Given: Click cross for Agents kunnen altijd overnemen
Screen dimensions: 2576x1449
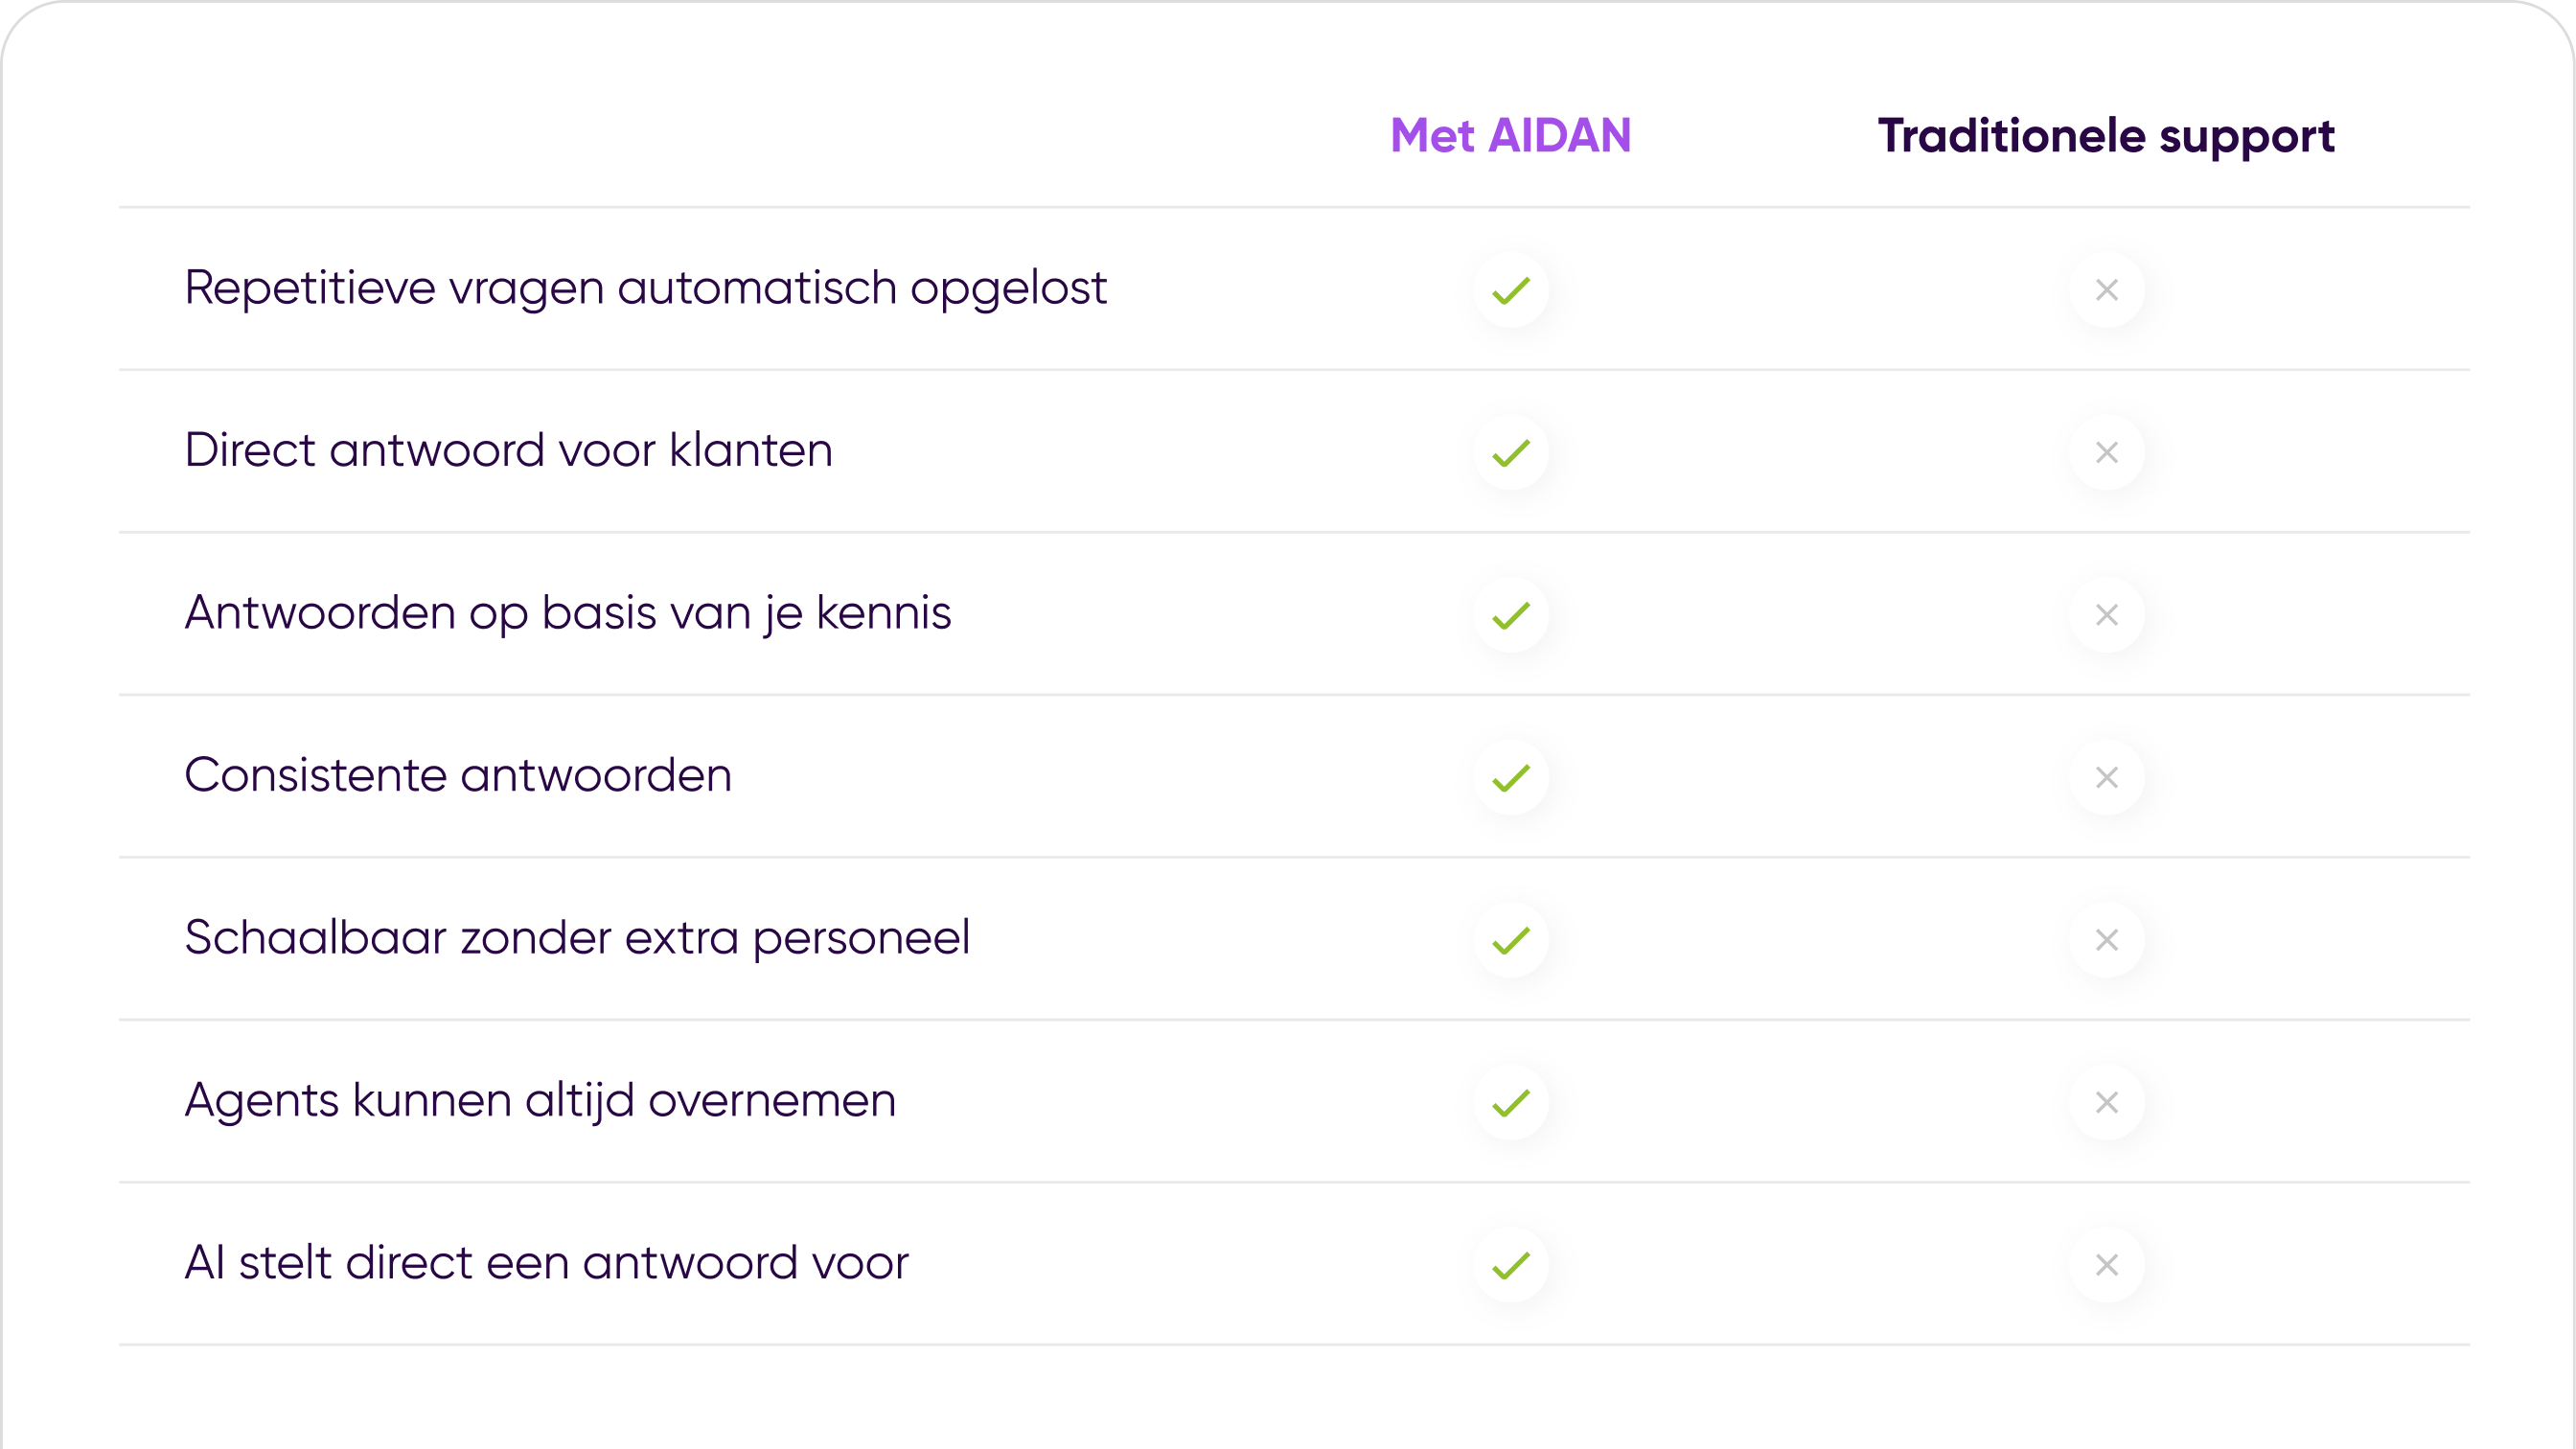Looking at the screenshot, I should point(2107,1103).
